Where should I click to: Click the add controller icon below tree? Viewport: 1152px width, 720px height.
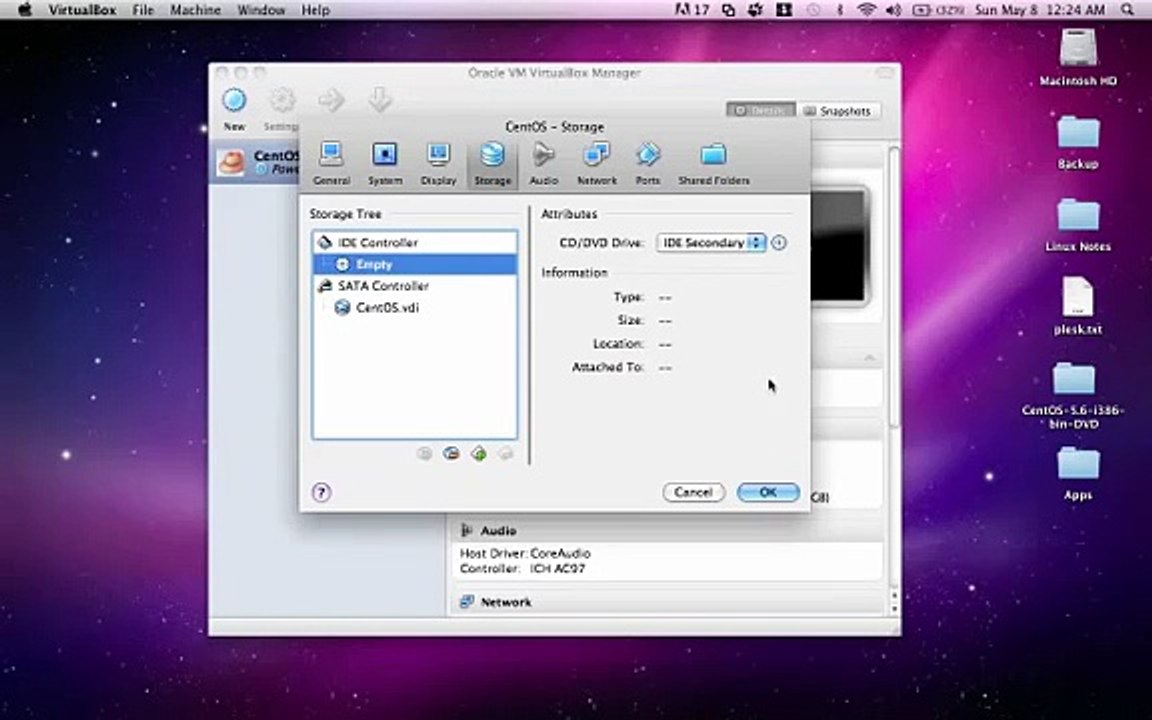424,454
